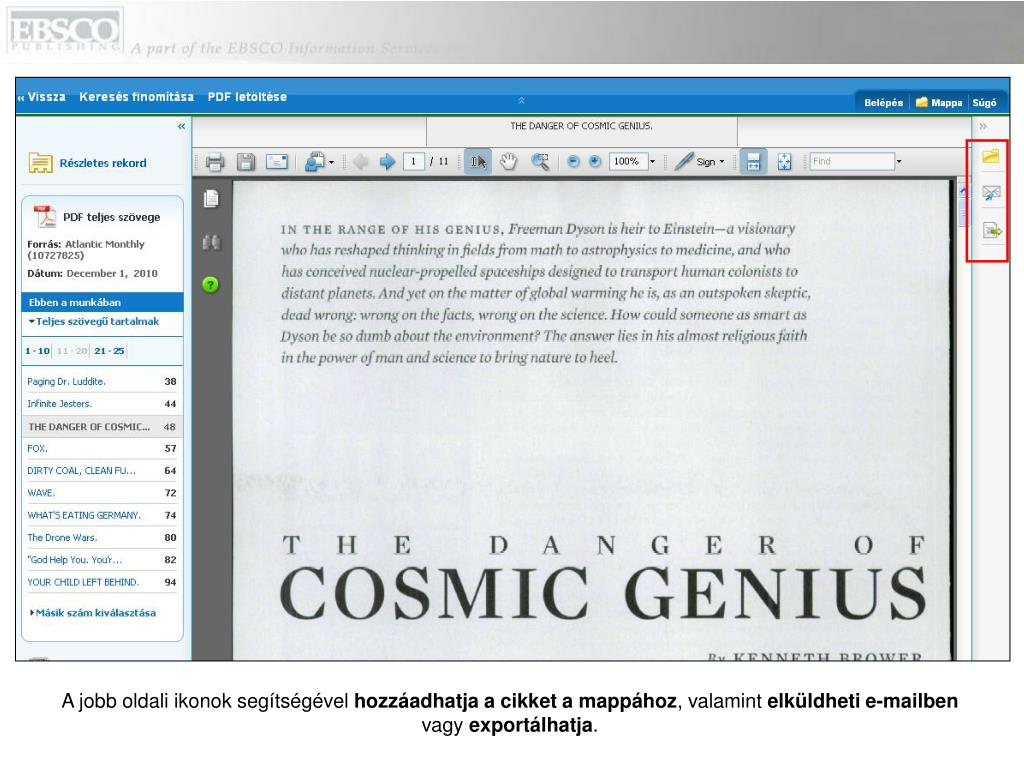Open the binoculars search panel
Image resolution: width=1024 pixels, height=768 pixels.
coord(211,243)
